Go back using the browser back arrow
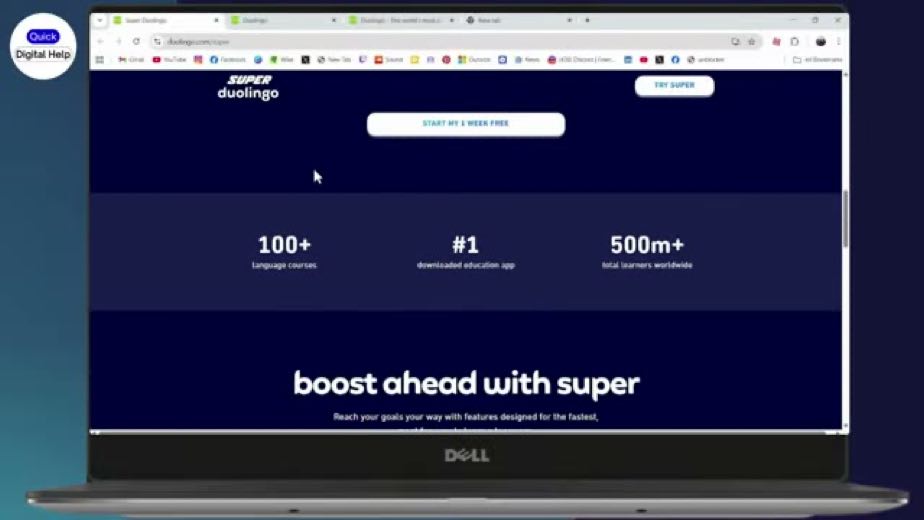Image resolution: width=924 pixels, height=520 pixels. point(100,42)
